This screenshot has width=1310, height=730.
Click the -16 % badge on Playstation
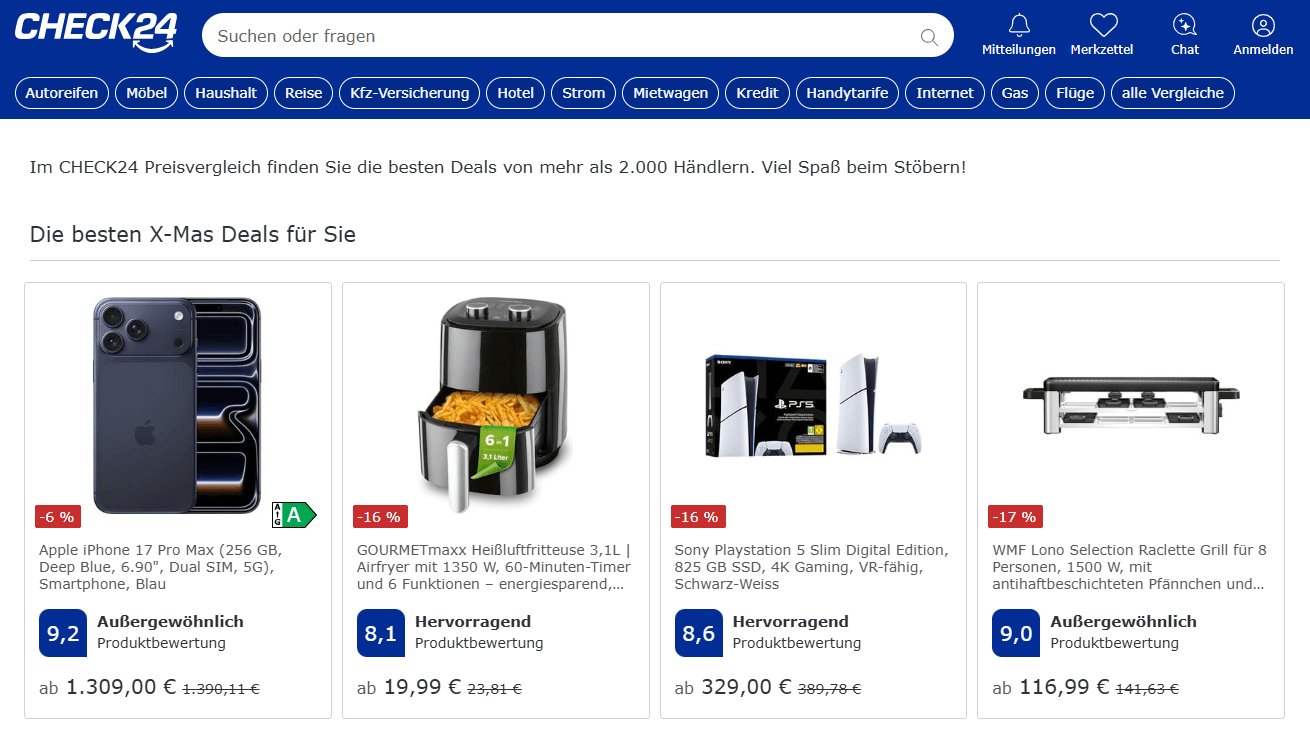[698, 517]
